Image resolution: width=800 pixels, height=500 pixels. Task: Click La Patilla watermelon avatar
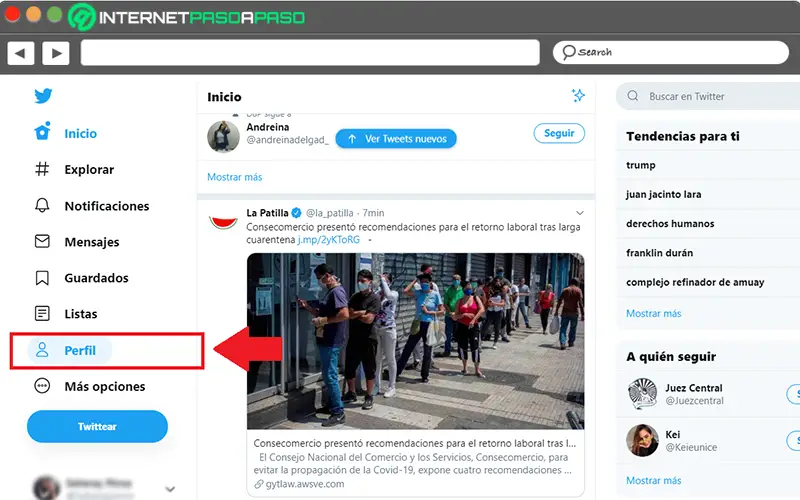pos(223,222)
